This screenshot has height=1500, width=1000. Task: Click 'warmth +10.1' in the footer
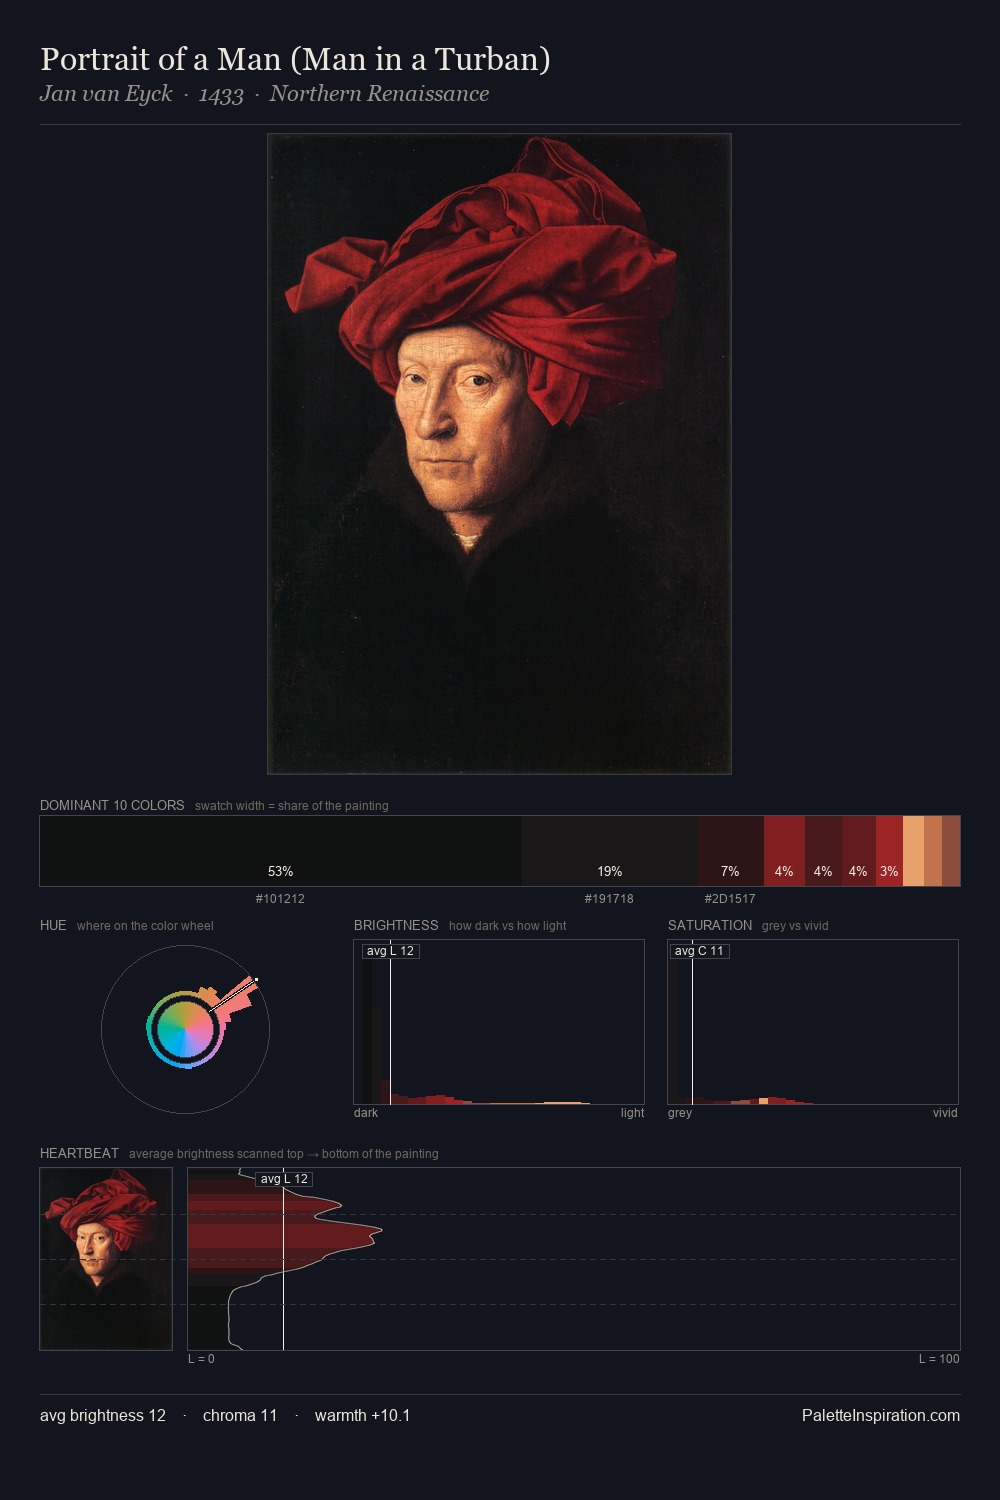pyautogui.click(x=362, y=1416)
